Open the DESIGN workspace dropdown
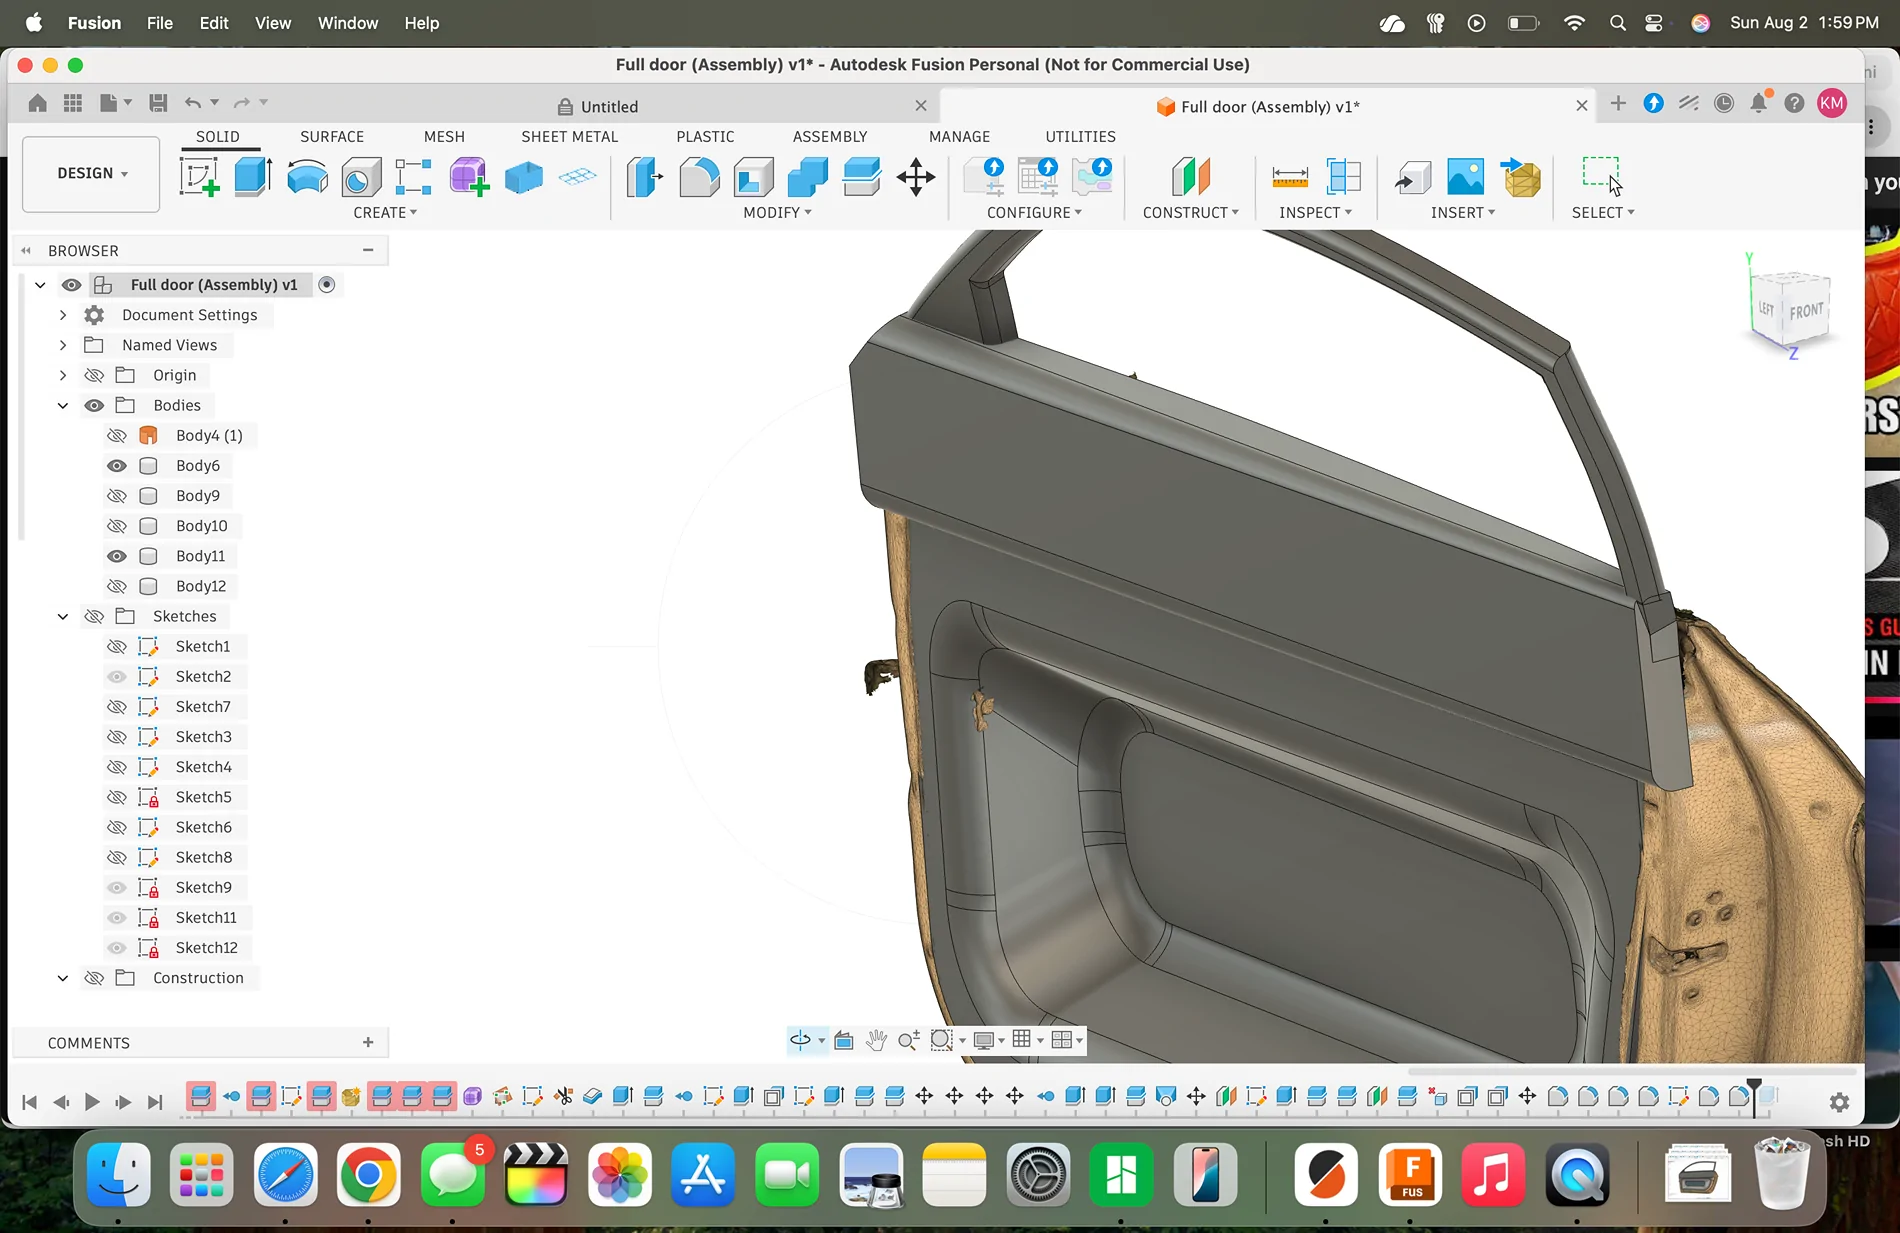 [x=91, y=174]
